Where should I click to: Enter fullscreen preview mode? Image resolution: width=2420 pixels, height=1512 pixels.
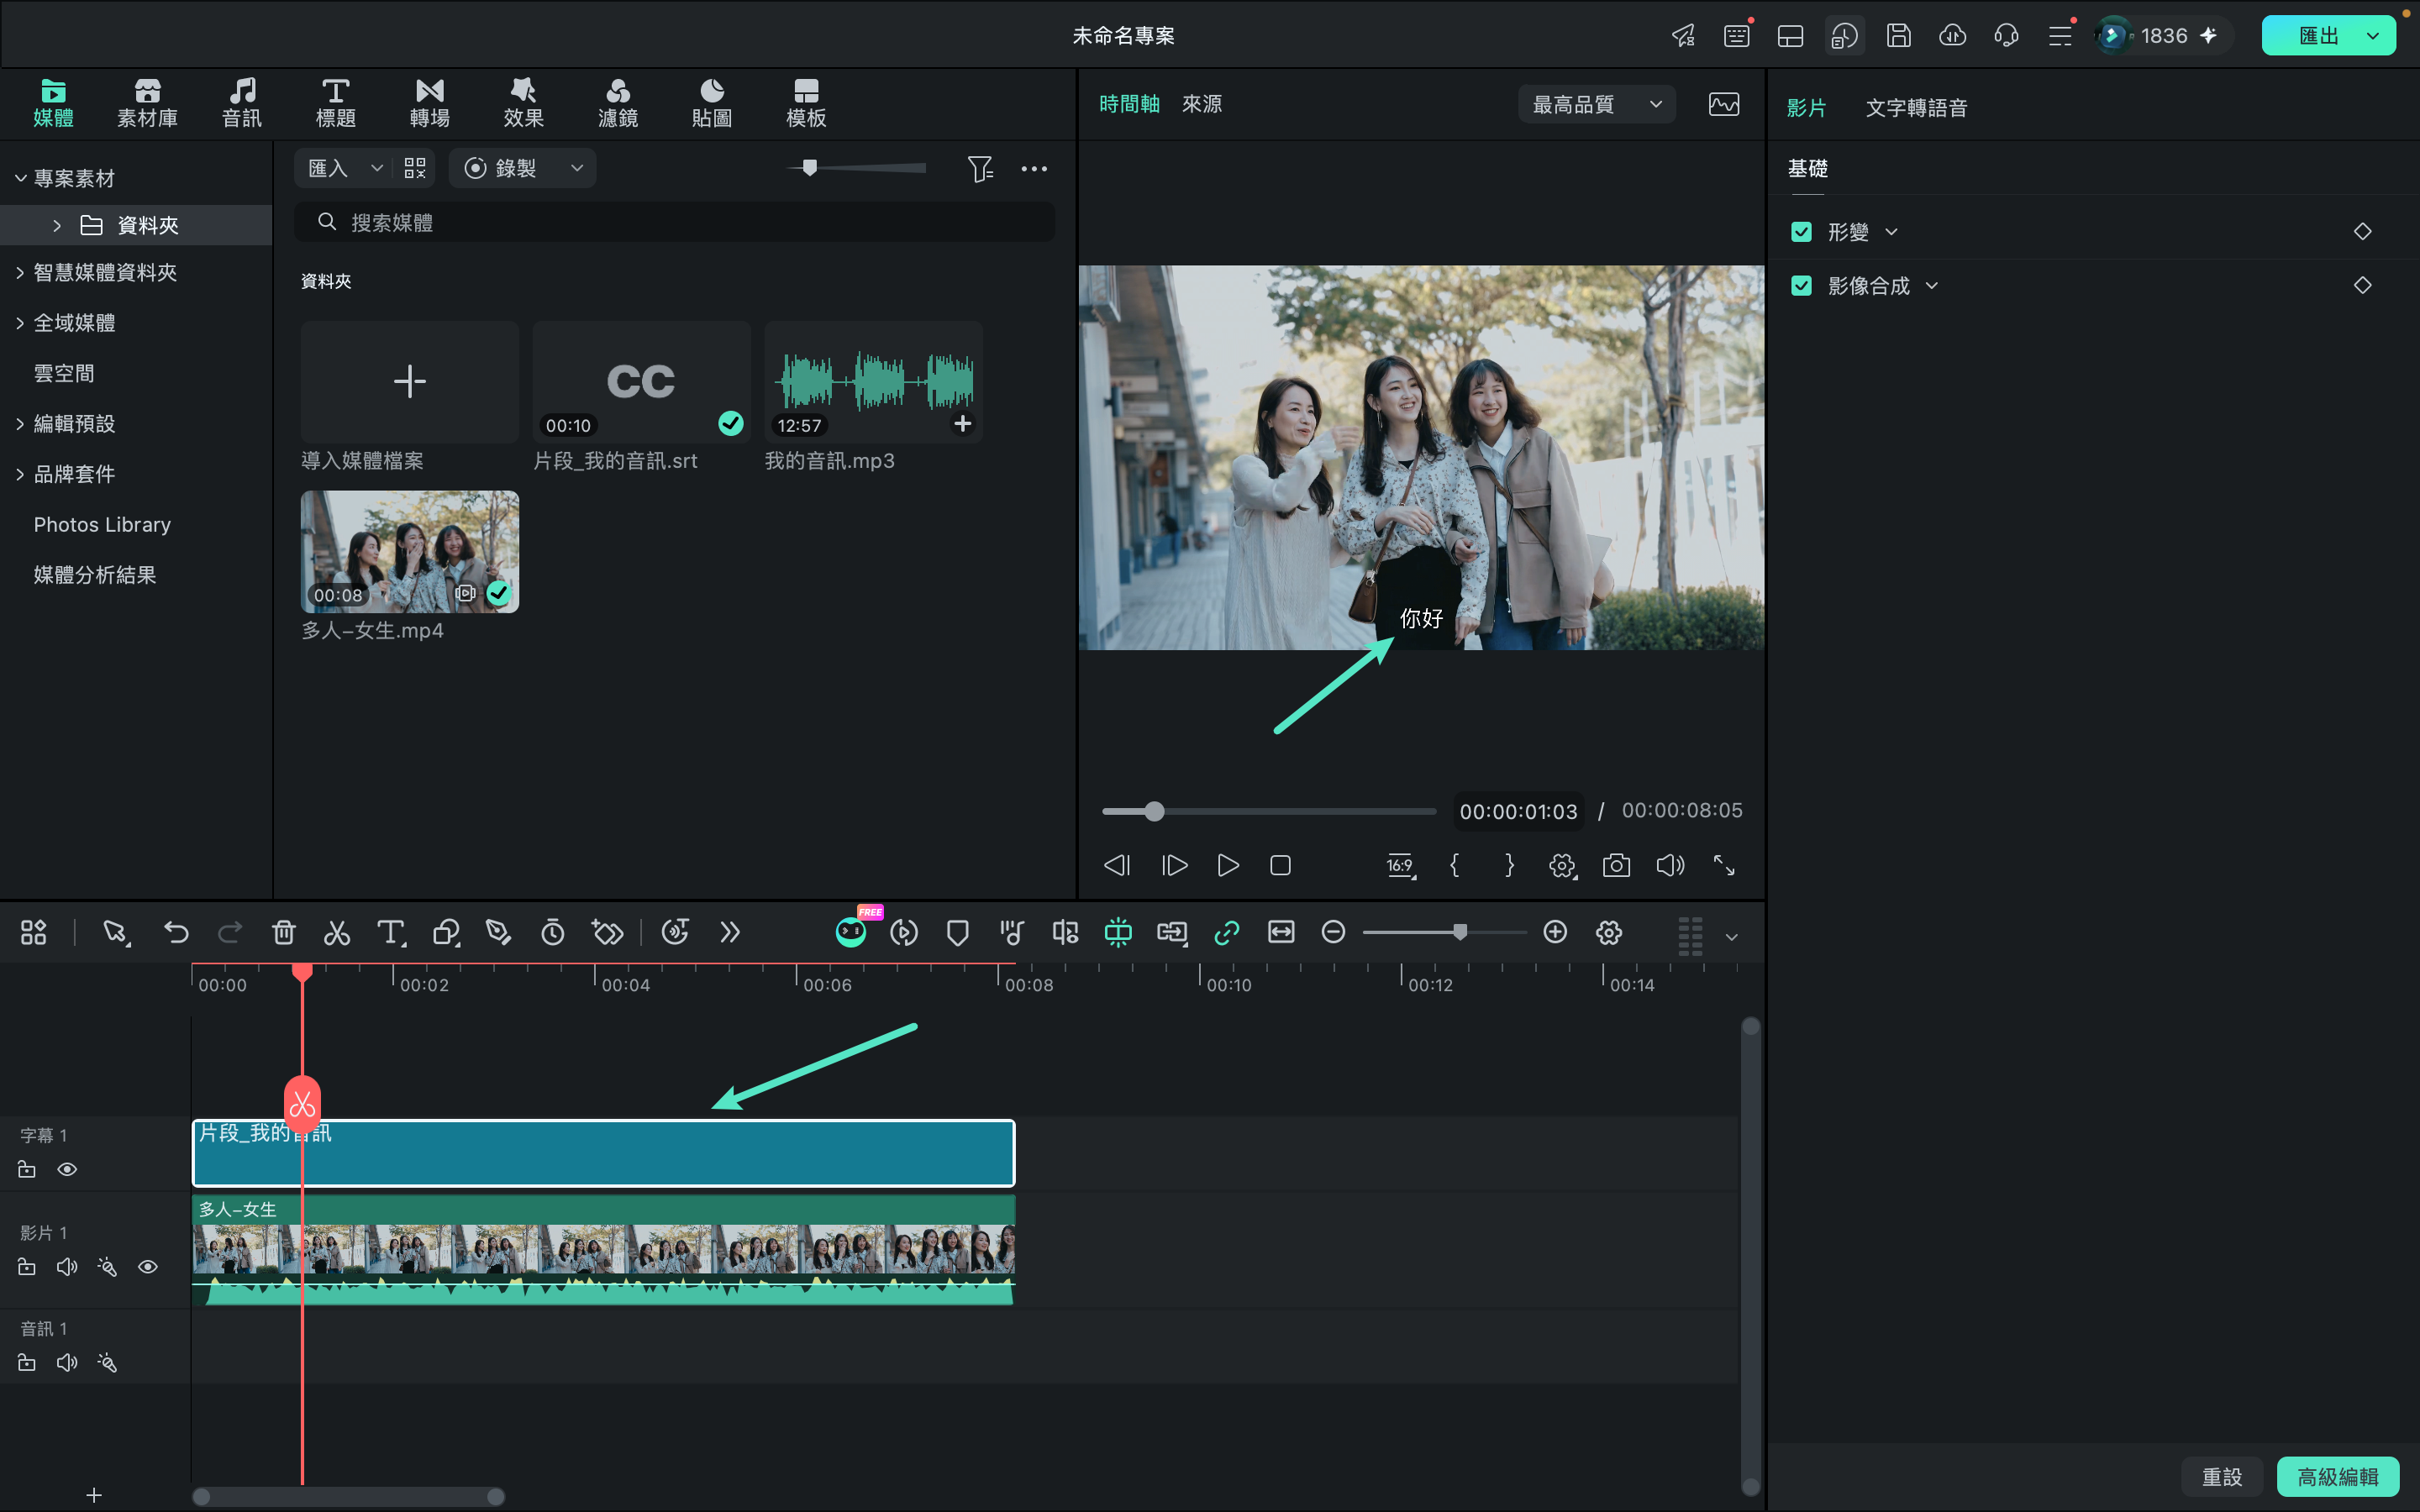1724,865
